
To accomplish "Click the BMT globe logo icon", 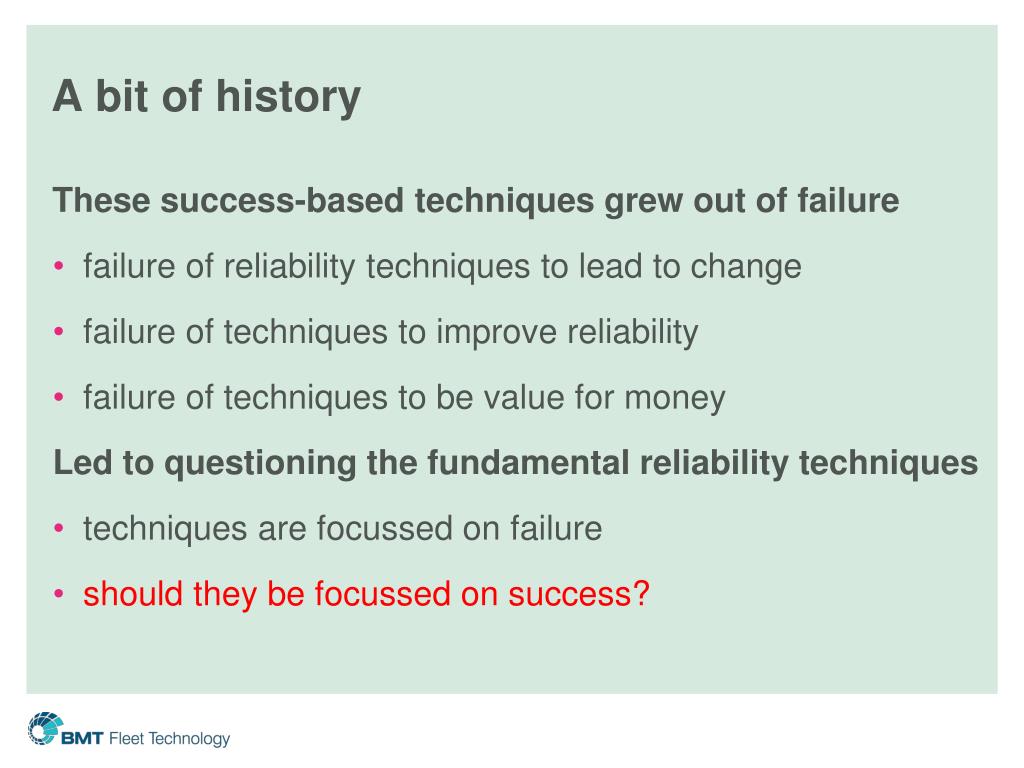I will (x=45, y=728).
